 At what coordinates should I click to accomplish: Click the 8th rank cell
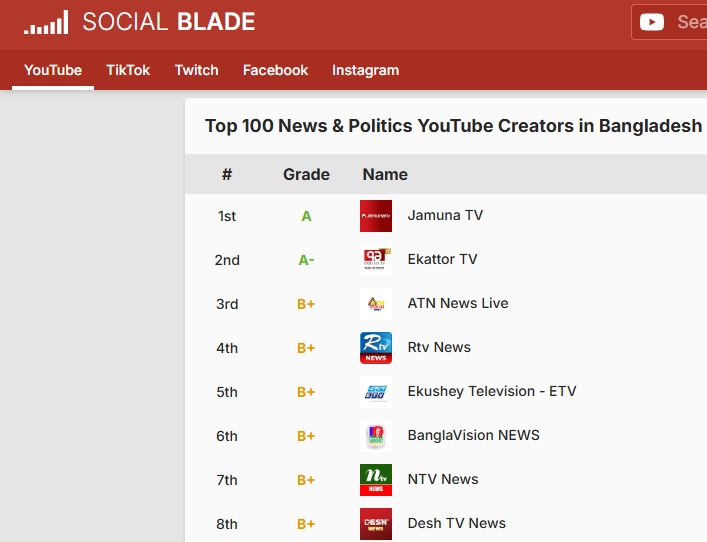point(227,524)
